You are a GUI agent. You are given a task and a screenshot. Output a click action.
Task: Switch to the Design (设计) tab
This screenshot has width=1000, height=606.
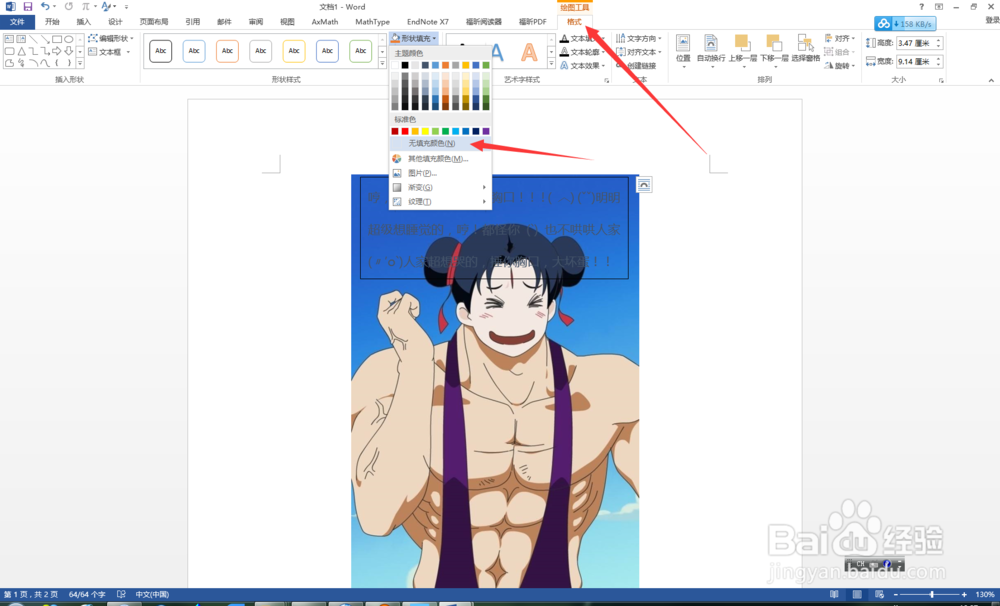click(115, 22)
